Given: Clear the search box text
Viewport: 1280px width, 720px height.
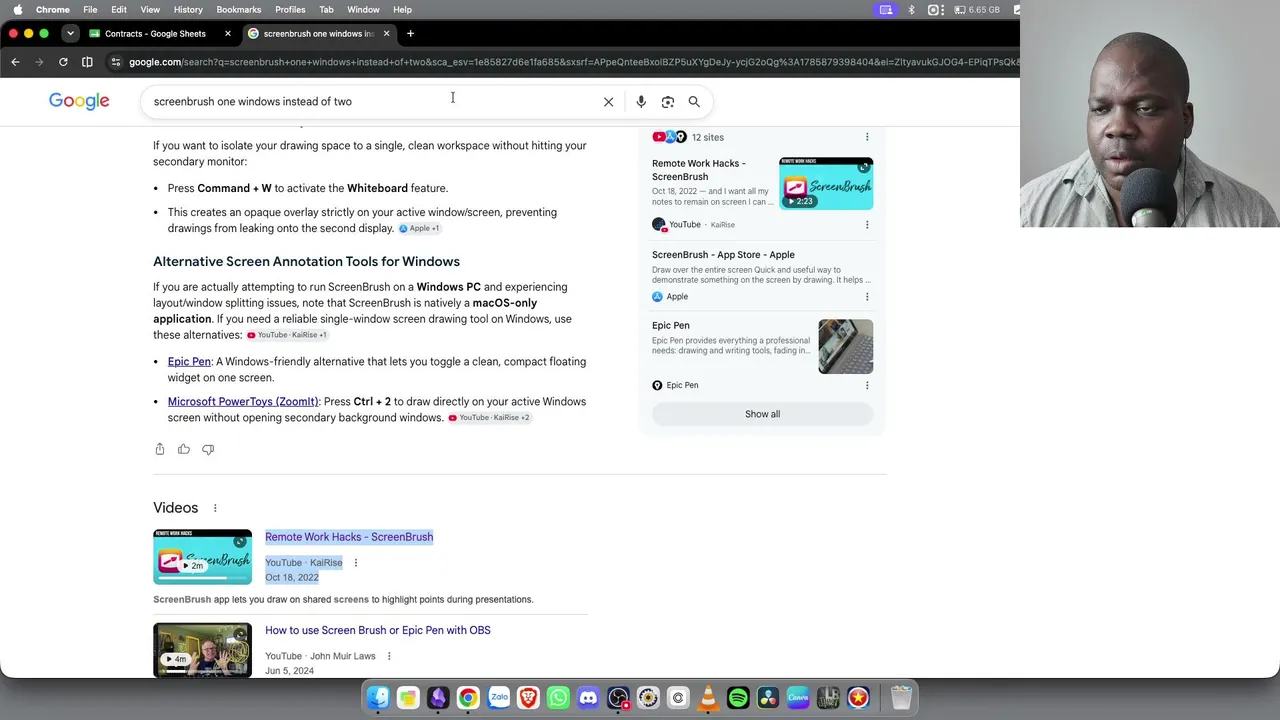Looking at the screenshot, I should coord(608,101).
